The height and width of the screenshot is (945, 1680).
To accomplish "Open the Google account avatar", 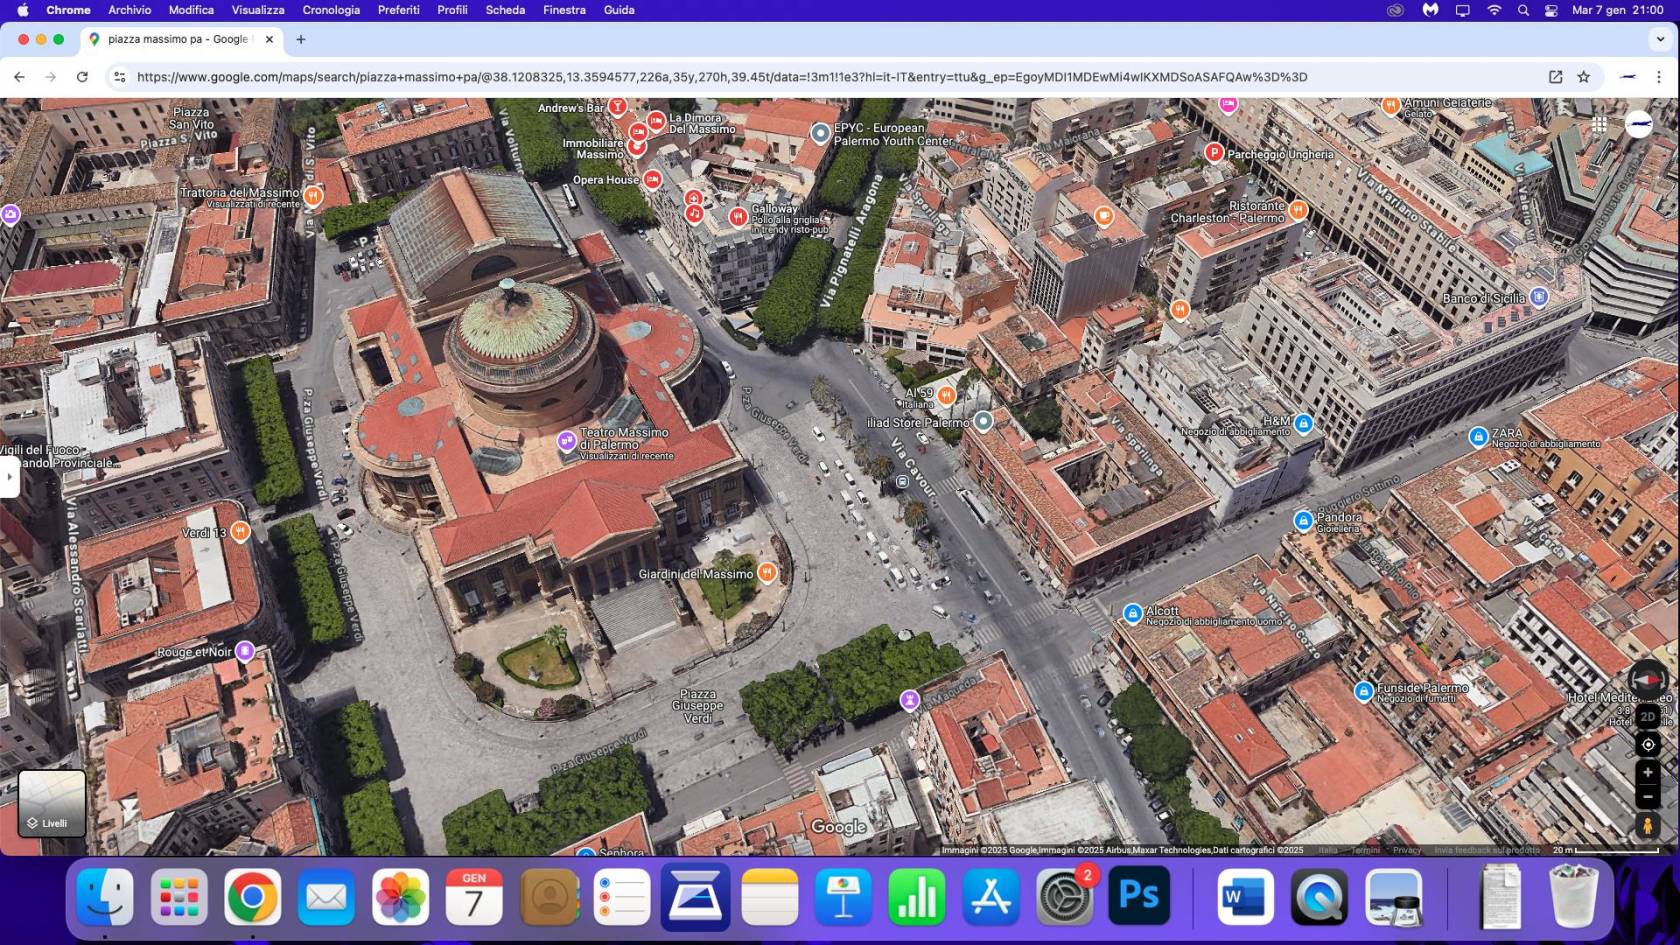I will pyautogui.click(x=1639, y=124).
